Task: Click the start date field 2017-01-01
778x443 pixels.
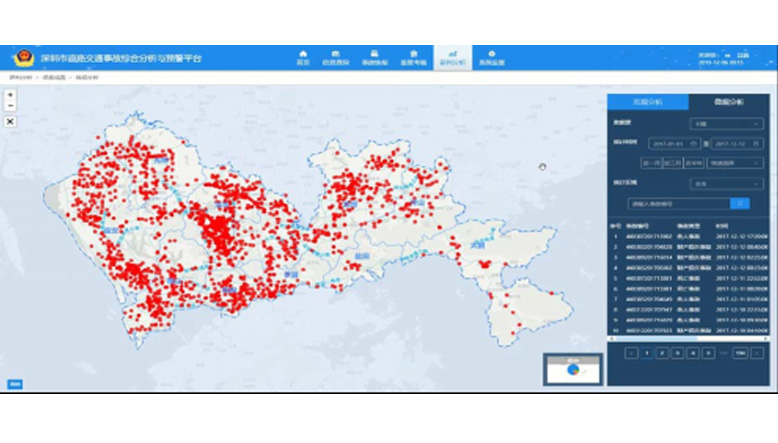Action: pos(675,143)
